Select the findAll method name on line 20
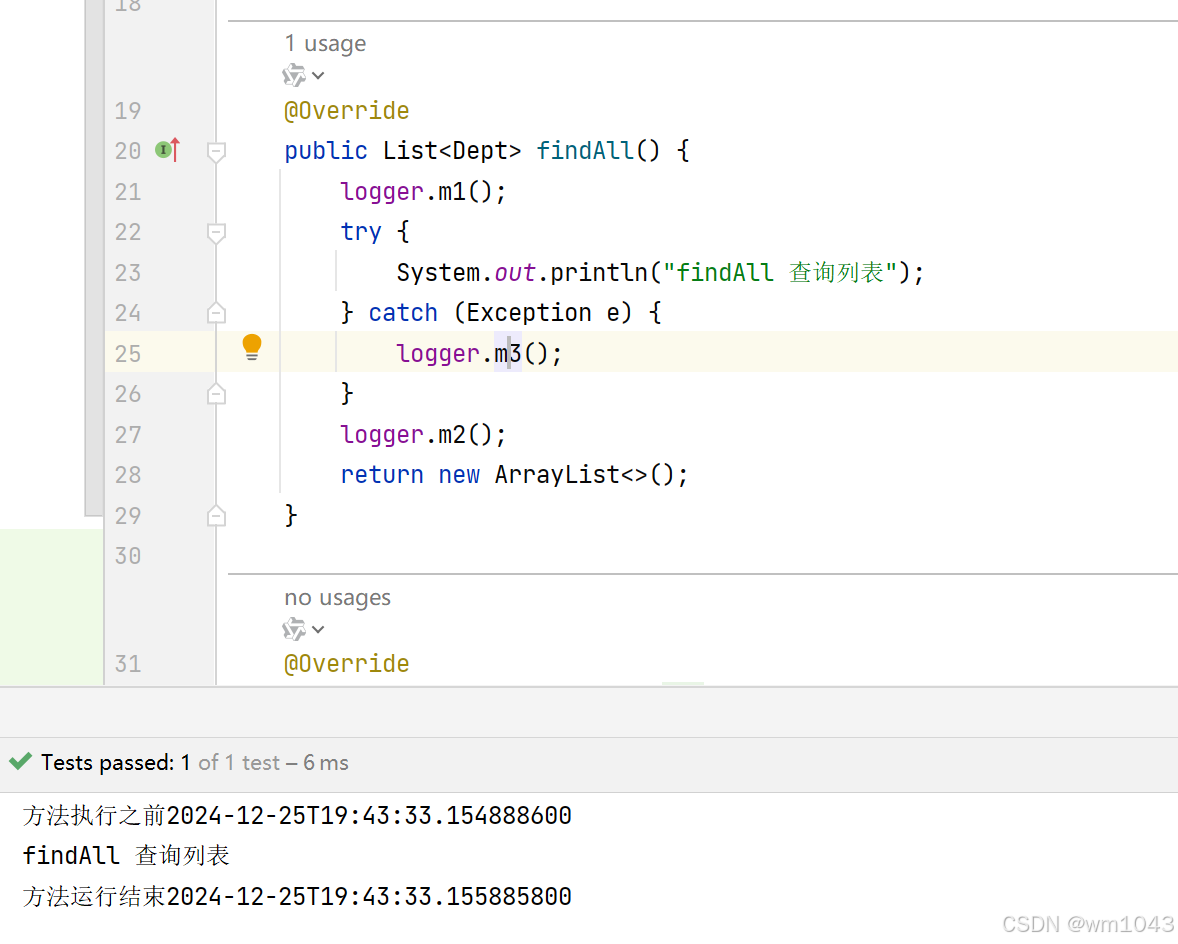 tap(585, 149)
